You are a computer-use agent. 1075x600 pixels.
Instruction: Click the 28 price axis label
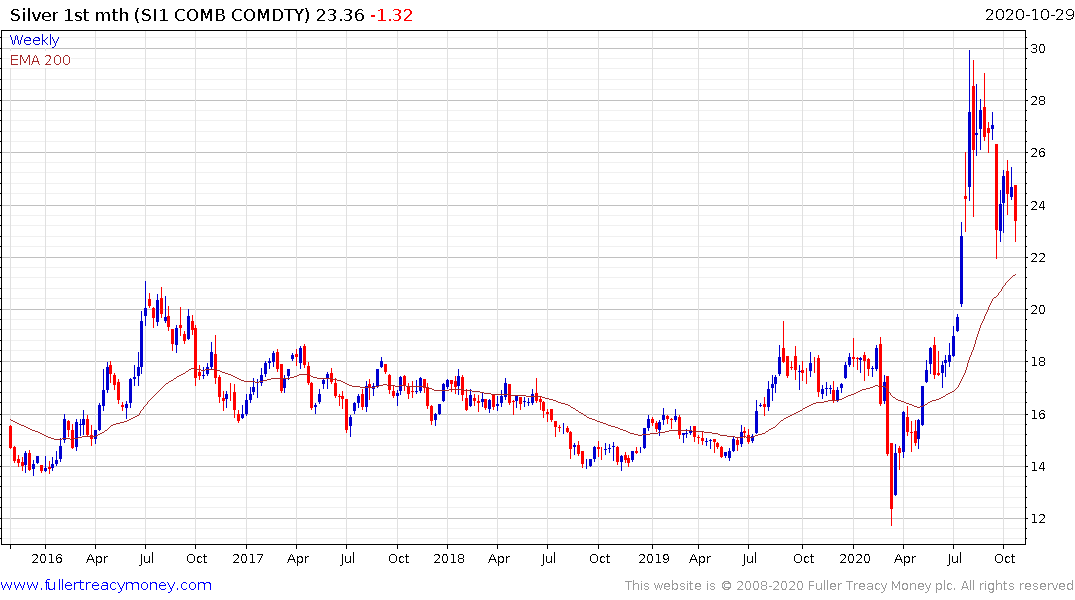click(x=1037, y=101)
